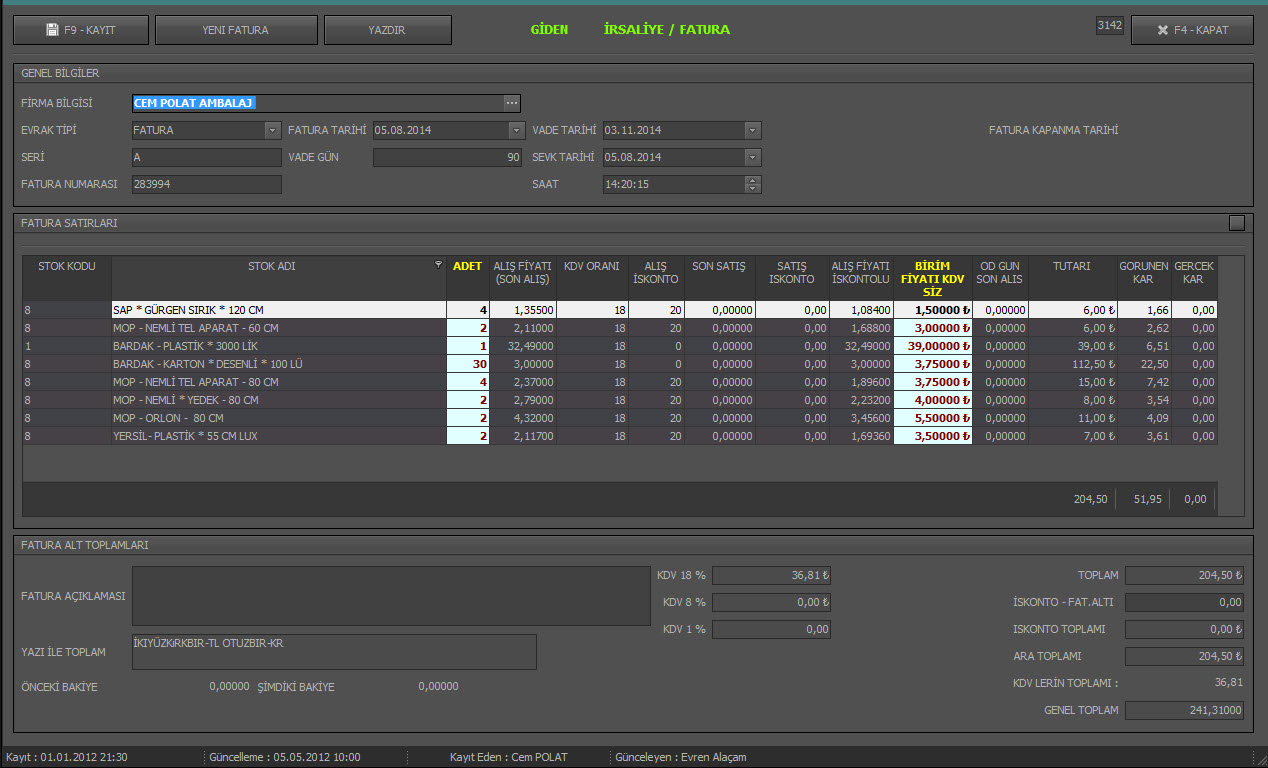The width and height of the screenshot is (1268, 768).
Task: Create a new invoice with YENİ FATURA
Action: [235, 30]
